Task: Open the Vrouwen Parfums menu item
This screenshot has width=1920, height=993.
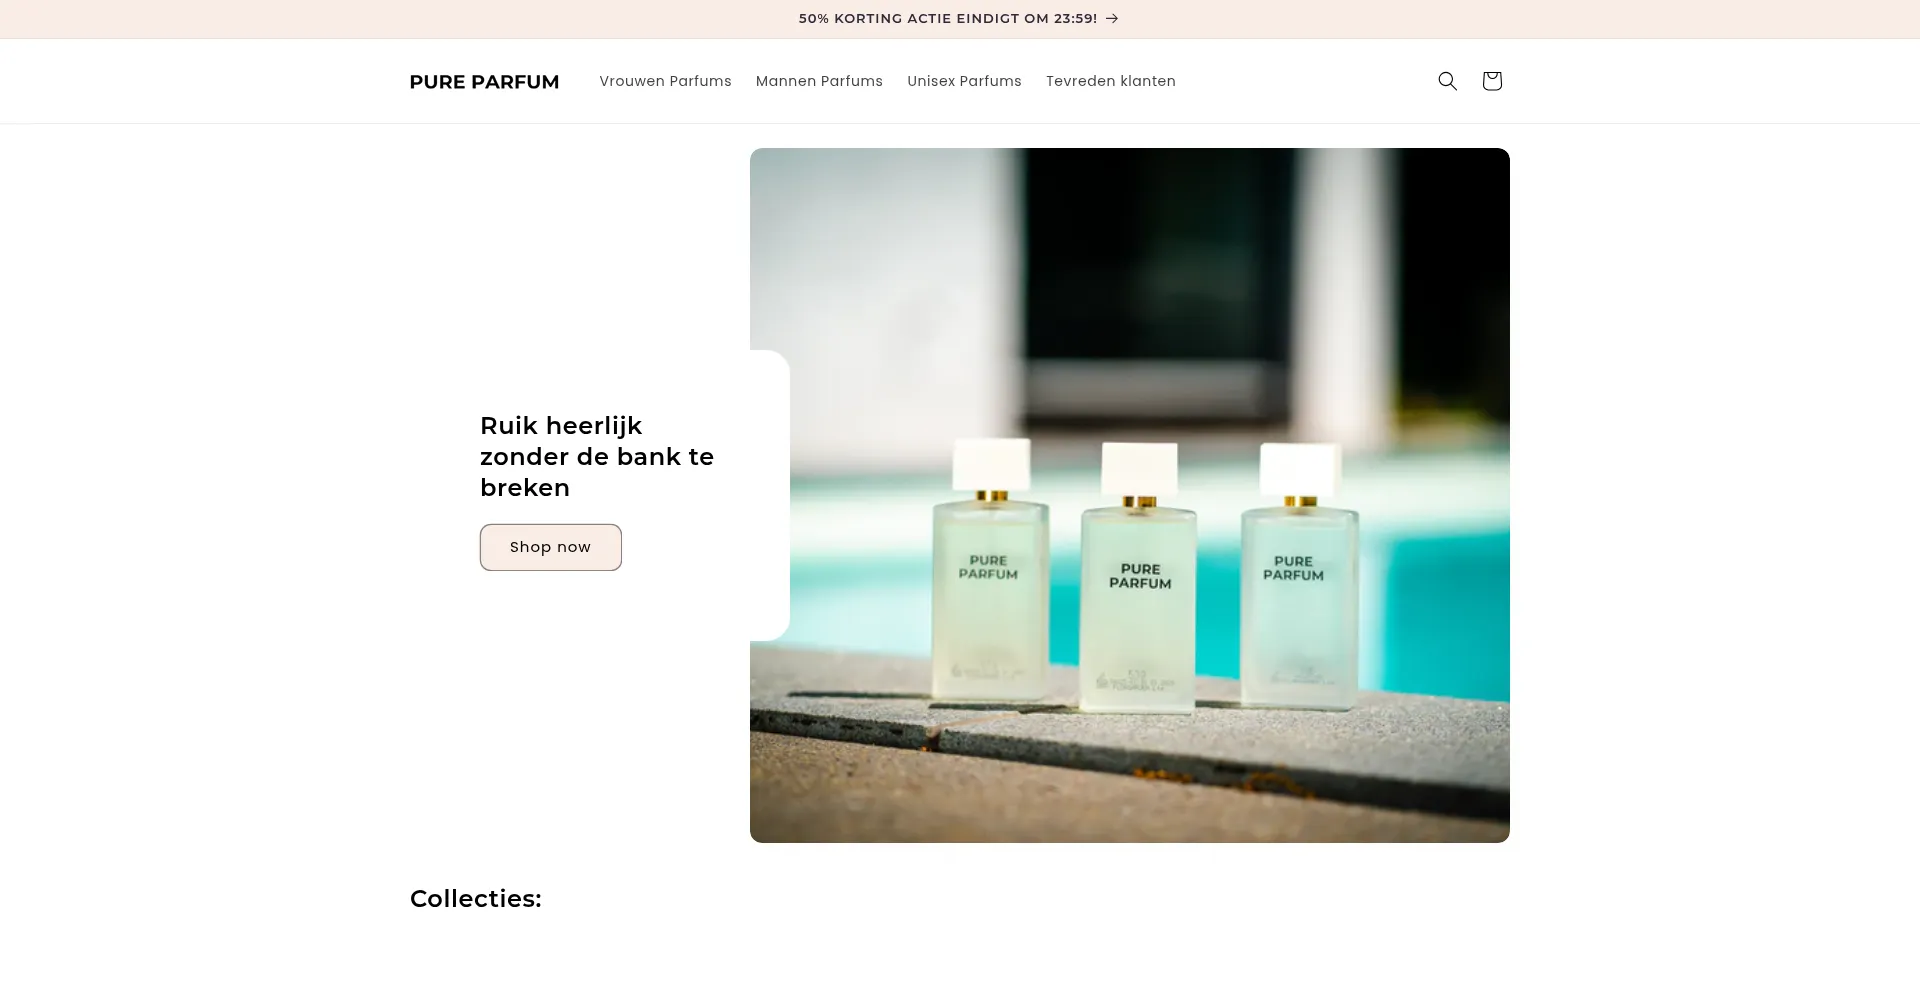Action: click(665, 81)
